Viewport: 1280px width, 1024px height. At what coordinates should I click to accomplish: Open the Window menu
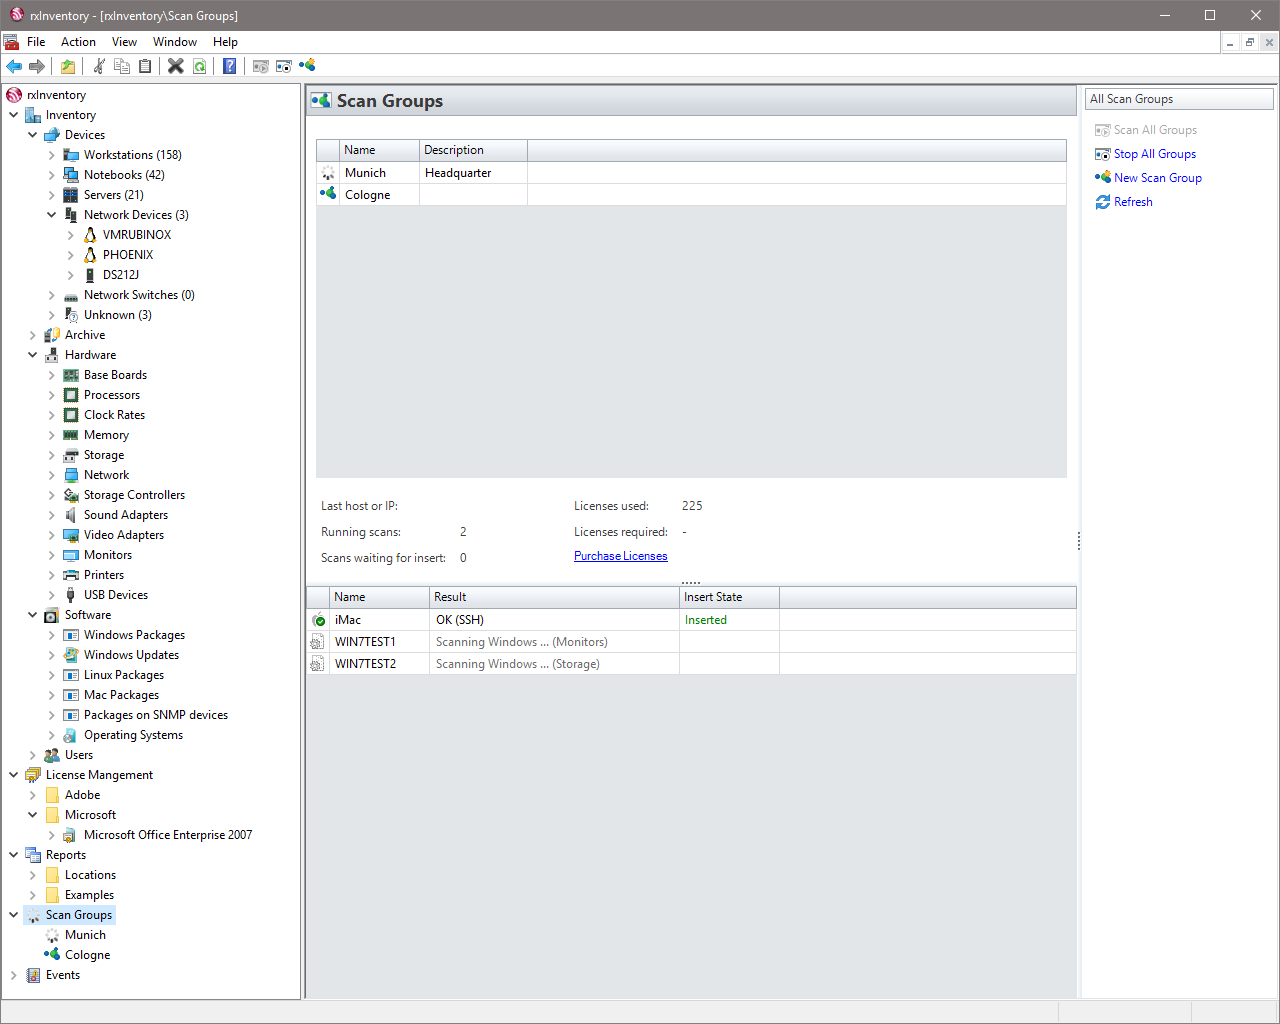click(x=175, y=42)
